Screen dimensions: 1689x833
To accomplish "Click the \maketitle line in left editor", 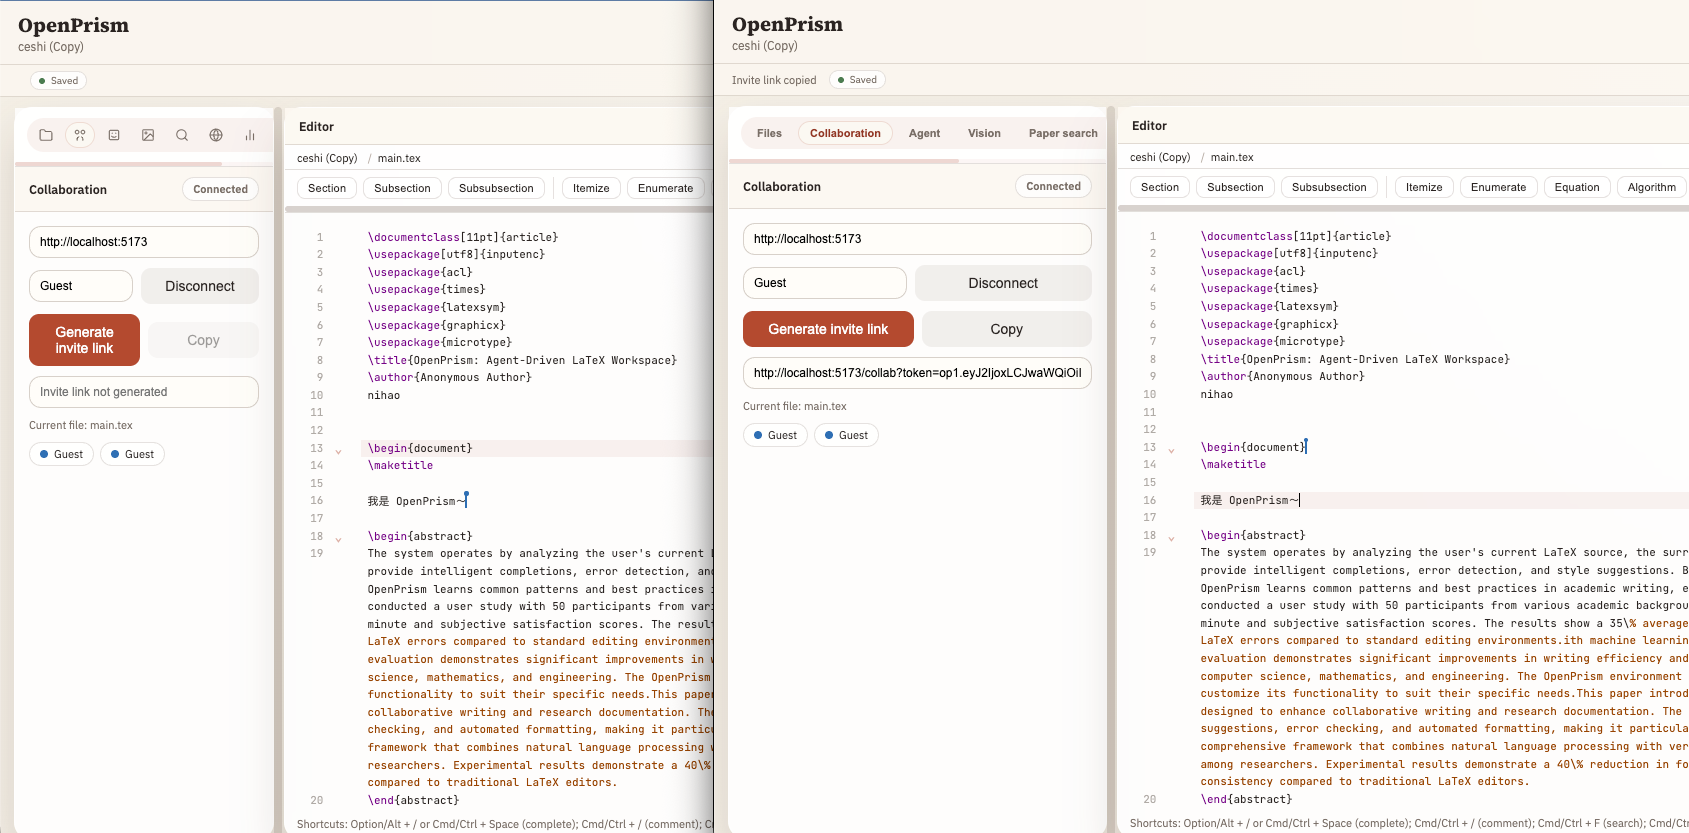I will coord(400,466).
